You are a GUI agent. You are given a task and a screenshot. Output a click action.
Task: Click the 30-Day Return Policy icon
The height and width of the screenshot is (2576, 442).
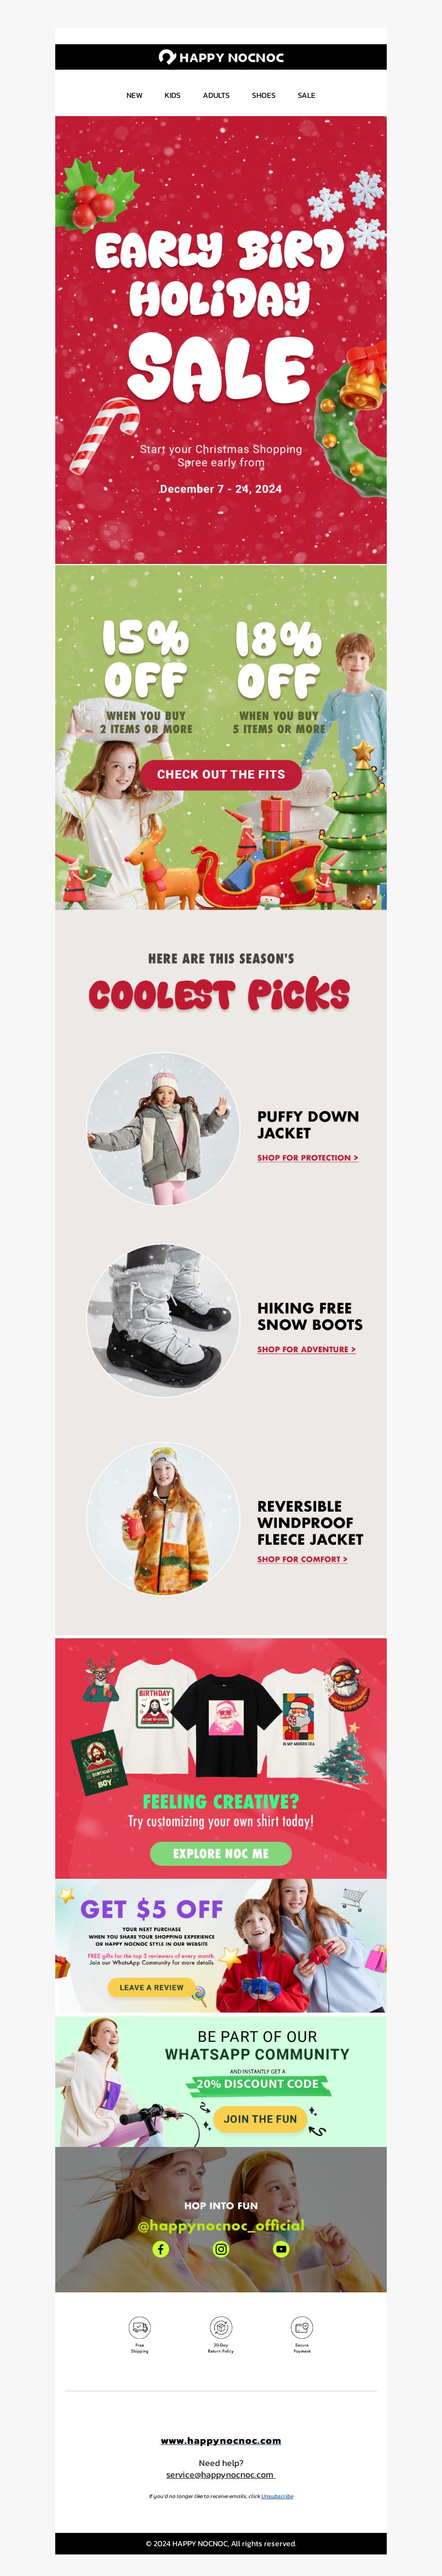(x=221, y=2328)
